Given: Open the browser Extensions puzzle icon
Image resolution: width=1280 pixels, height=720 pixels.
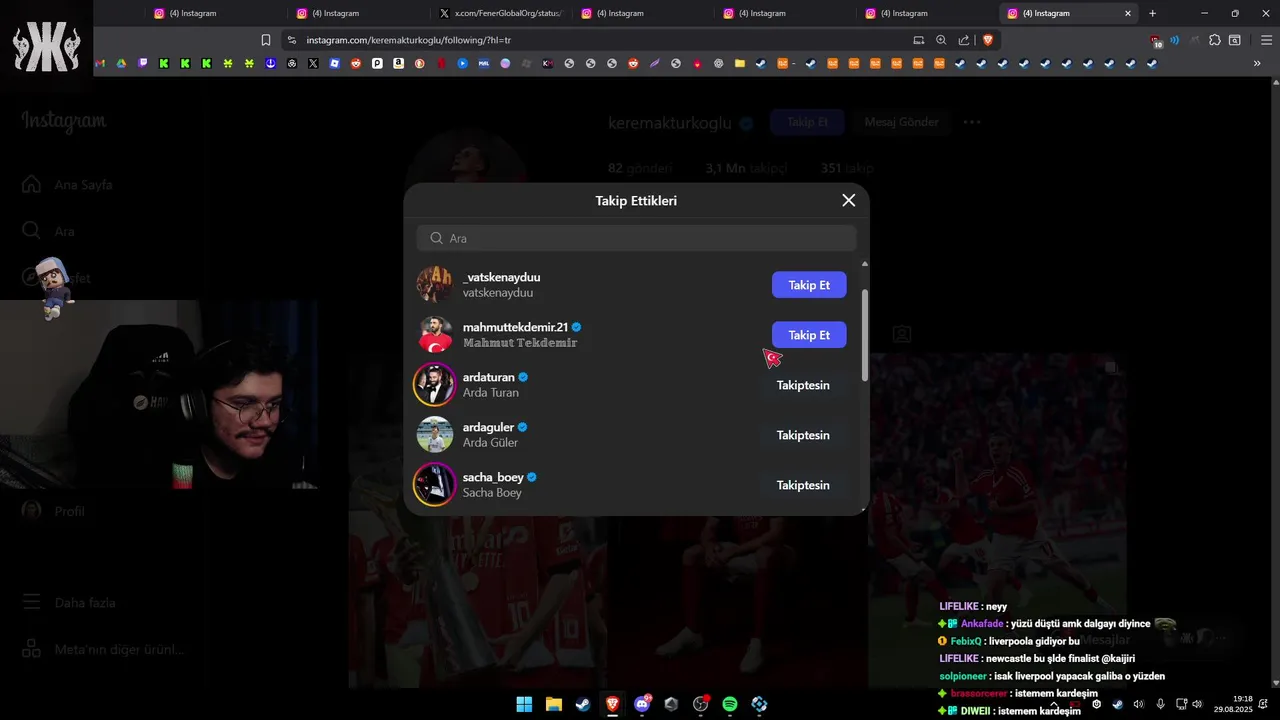Looking at the screenshot, I should tap(1215, 40).
